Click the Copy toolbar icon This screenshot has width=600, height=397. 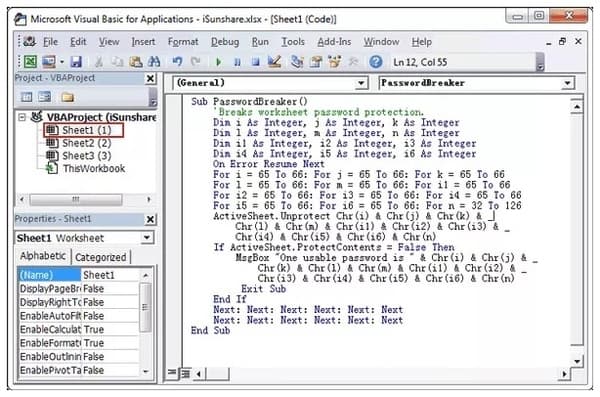(x=117, y=61)
